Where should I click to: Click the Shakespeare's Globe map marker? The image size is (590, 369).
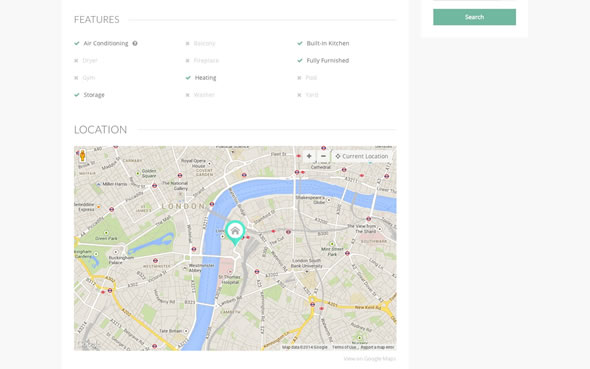point(329,200)
